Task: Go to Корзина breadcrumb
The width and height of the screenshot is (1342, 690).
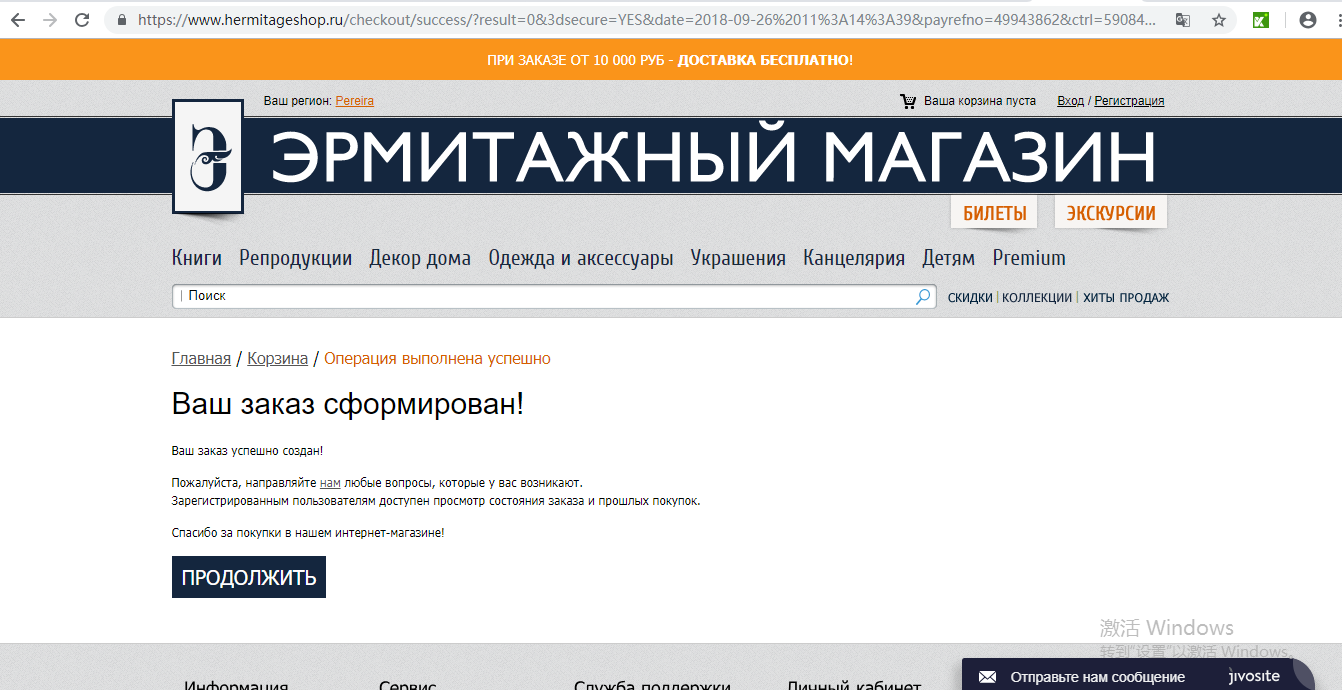Action: point(278,358)
